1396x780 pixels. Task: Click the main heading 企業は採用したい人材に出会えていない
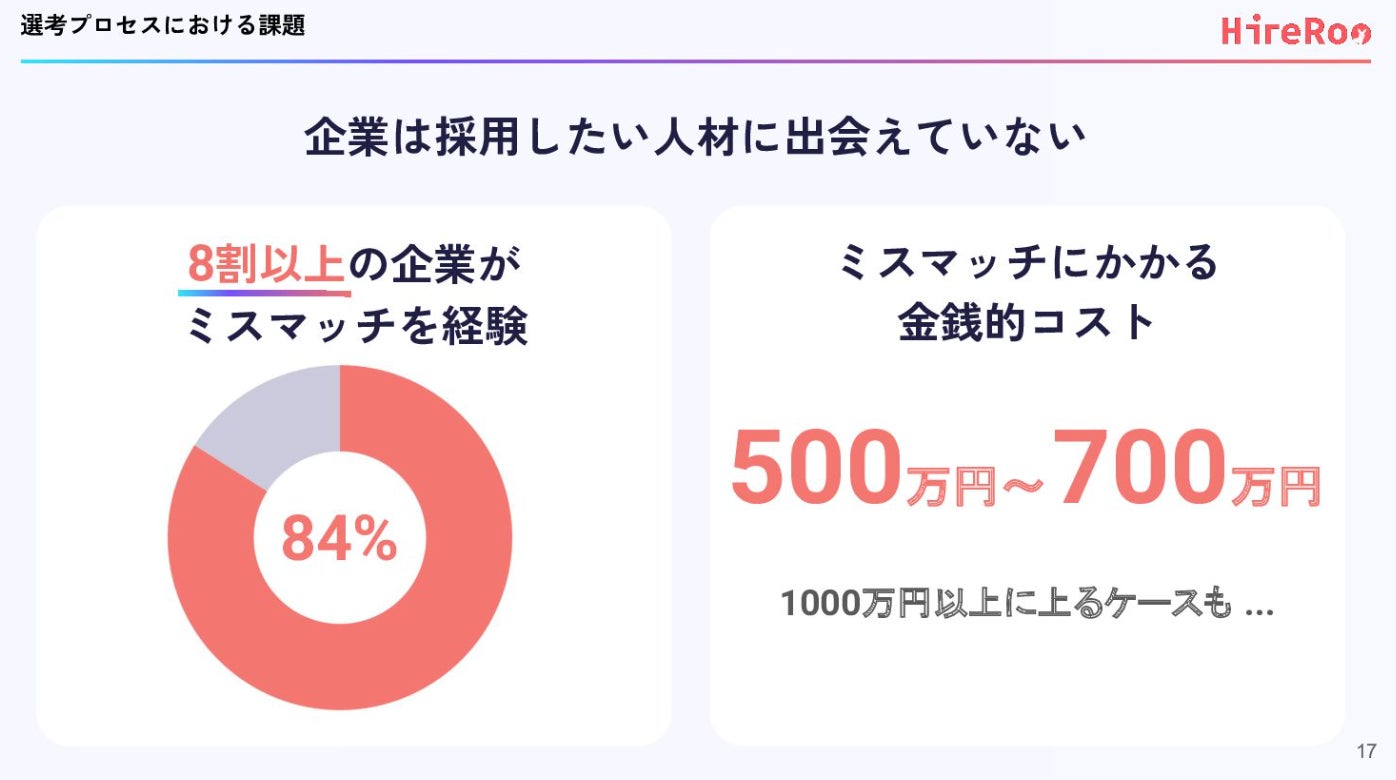coord(695,139)
